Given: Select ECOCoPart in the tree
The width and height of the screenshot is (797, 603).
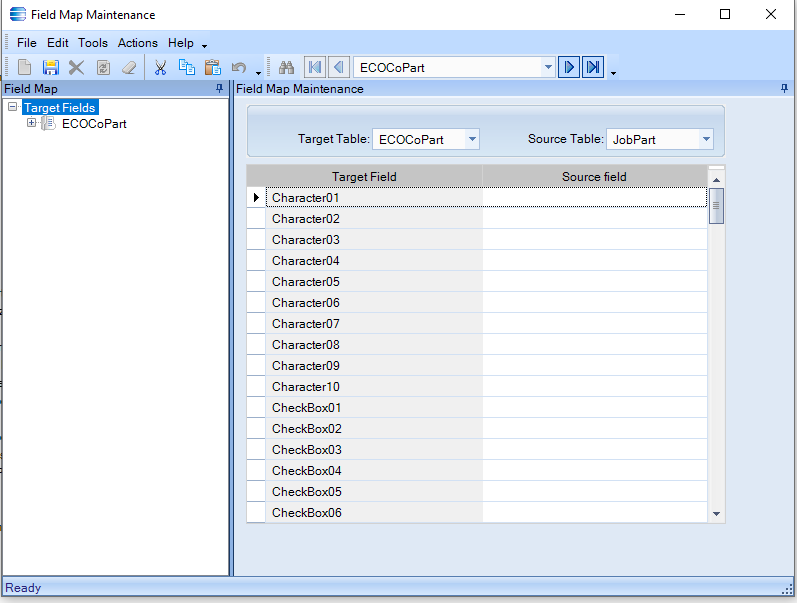Looking at the screenshot, I should (94, 124).
